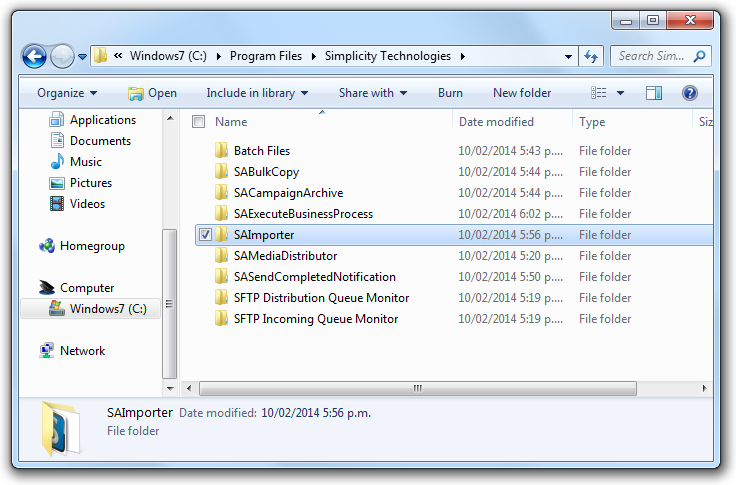The image size is (736, 485).
Task: Sort by the Type column header
Action: (x=592, y=122)
